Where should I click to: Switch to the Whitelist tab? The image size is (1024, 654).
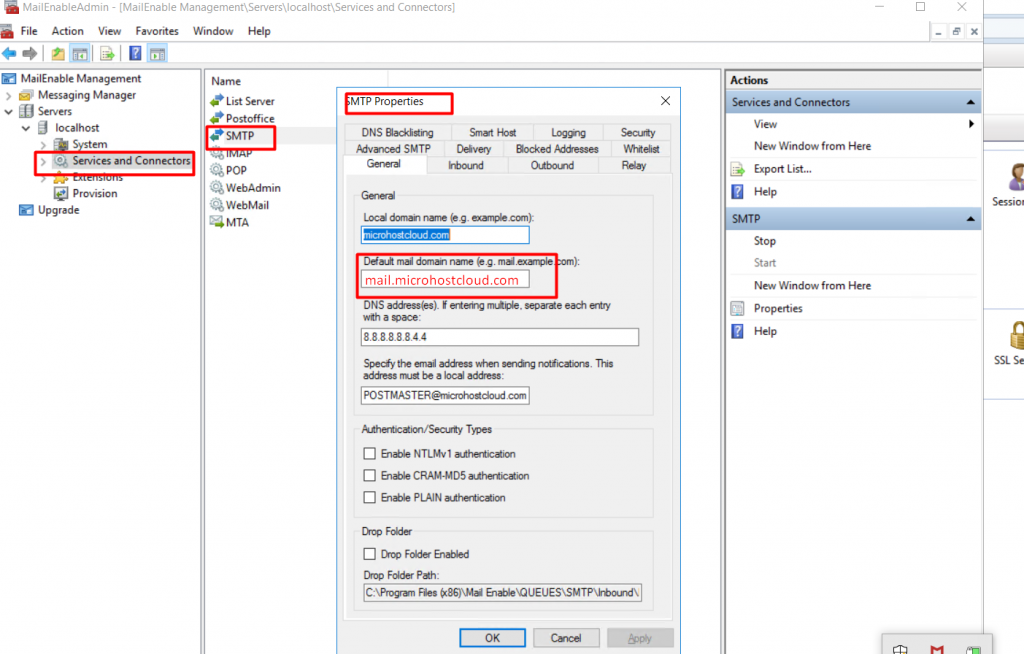coord(641,149)
